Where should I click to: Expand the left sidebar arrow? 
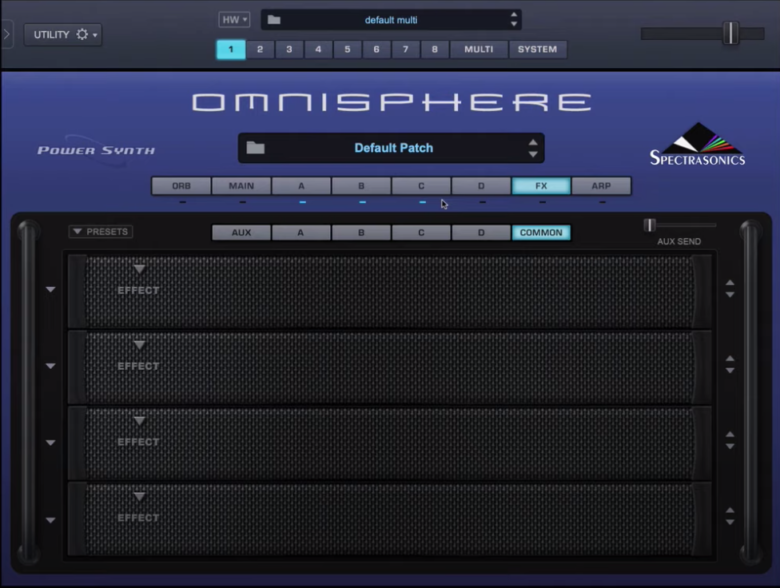(6, 34)
